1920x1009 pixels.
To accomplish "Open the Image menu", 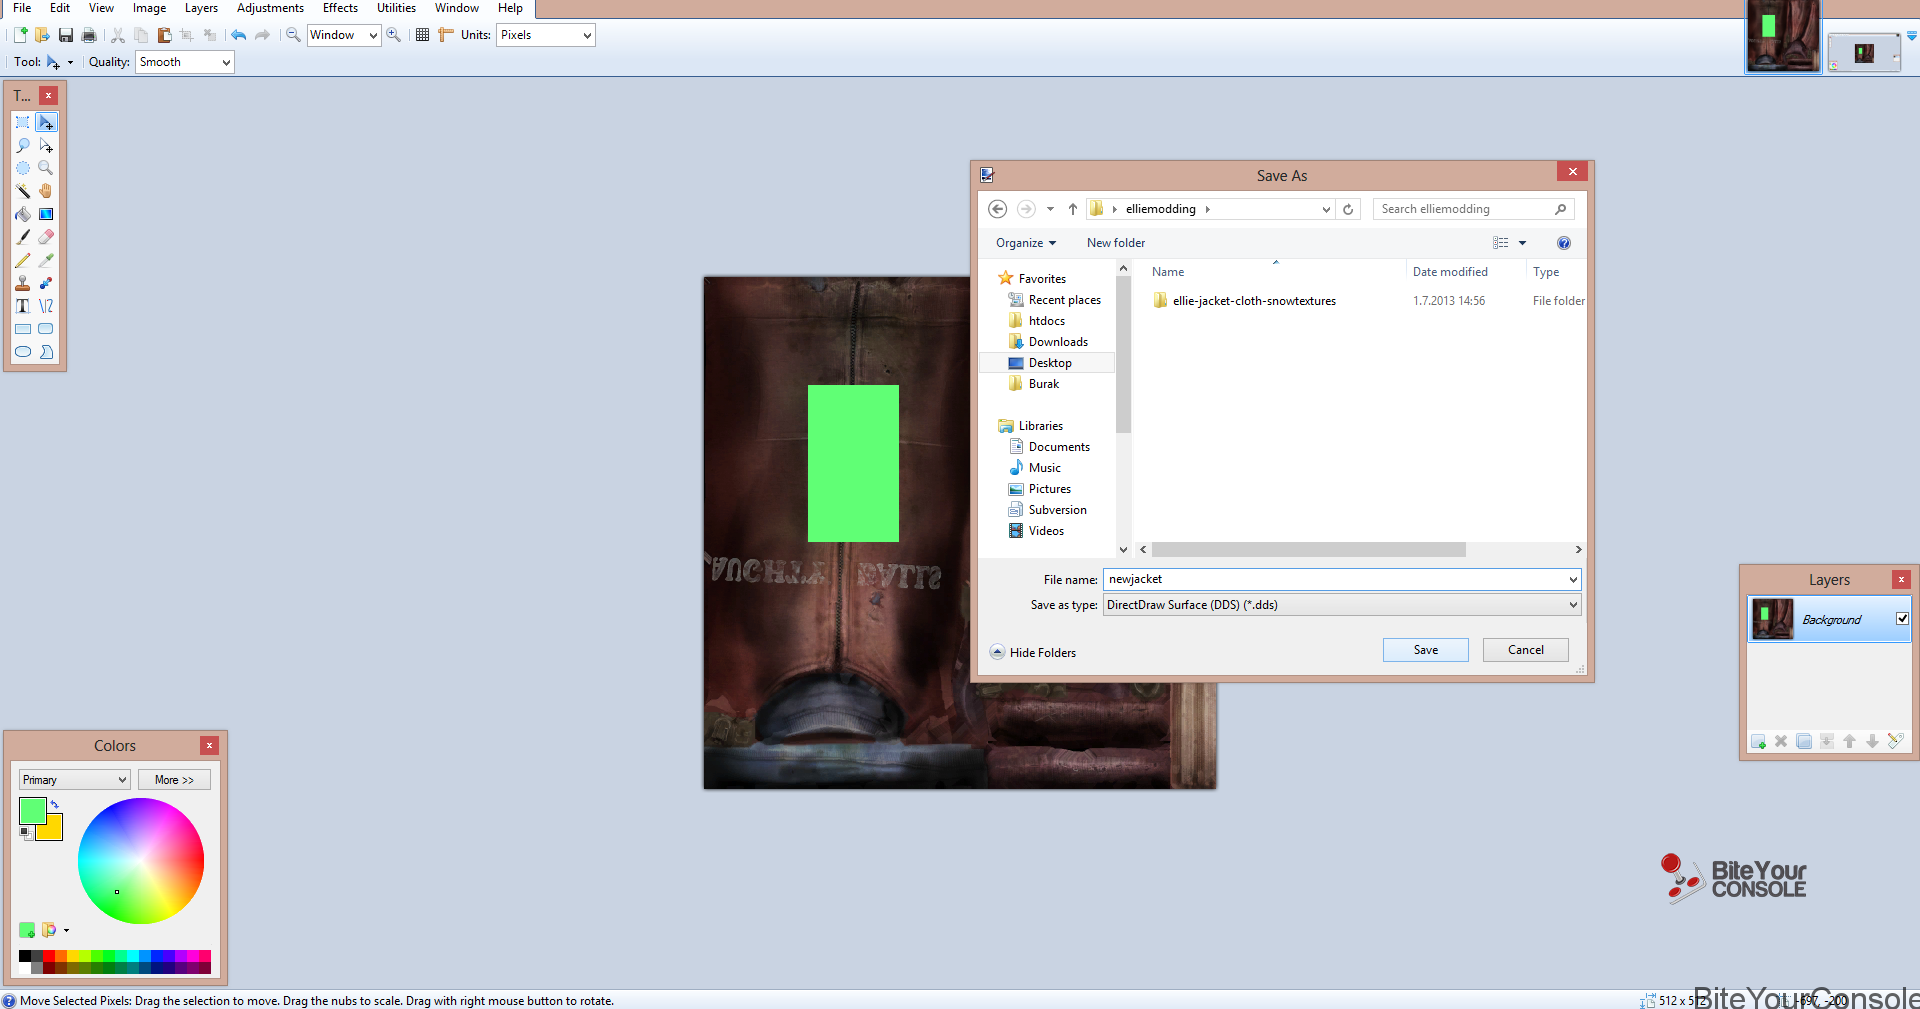I will coord(150,8).
